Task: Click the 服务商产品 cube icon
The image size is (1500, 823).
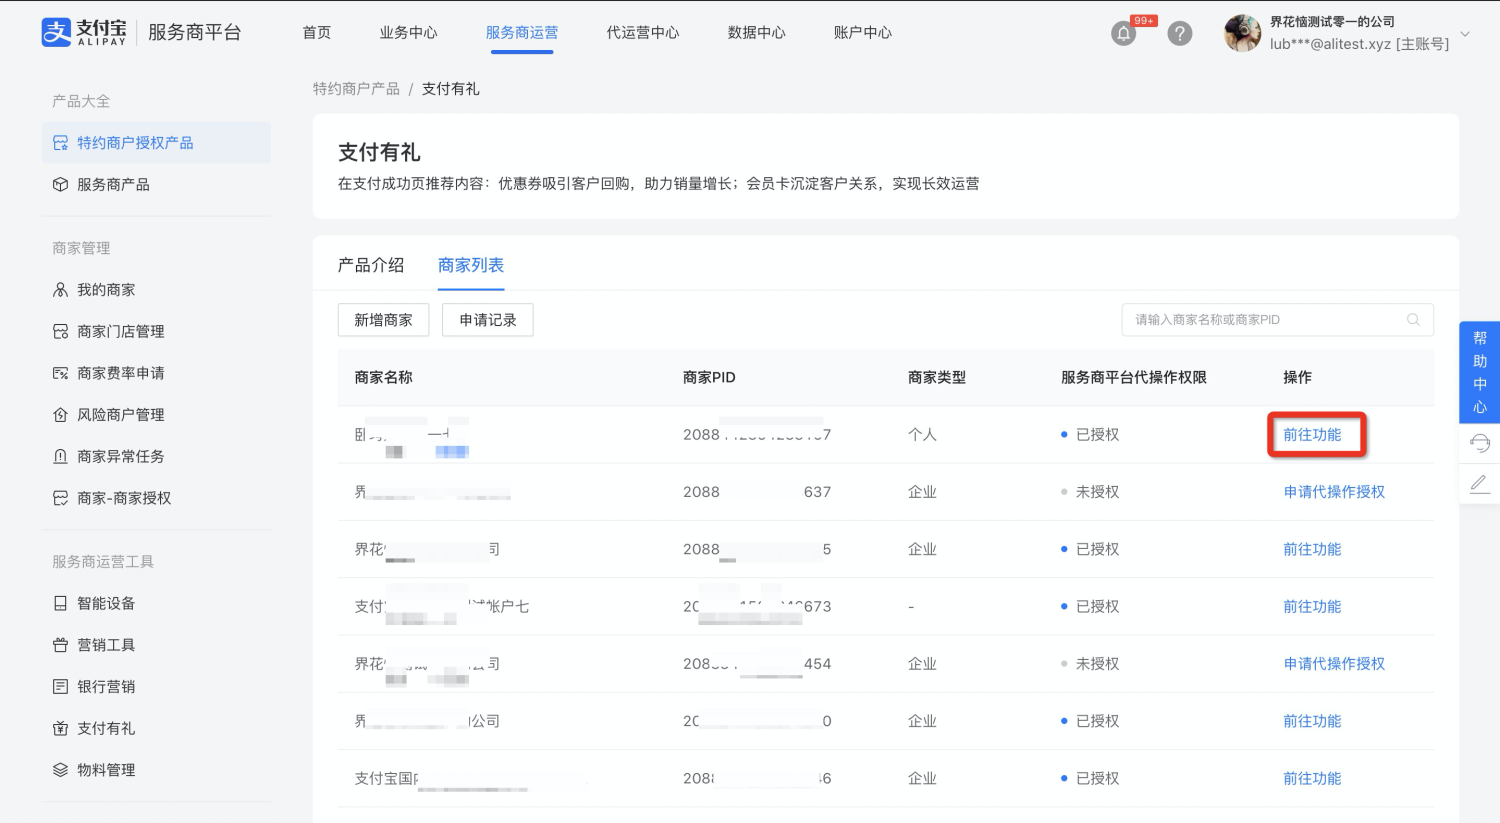Action: [x=60, y=185]
